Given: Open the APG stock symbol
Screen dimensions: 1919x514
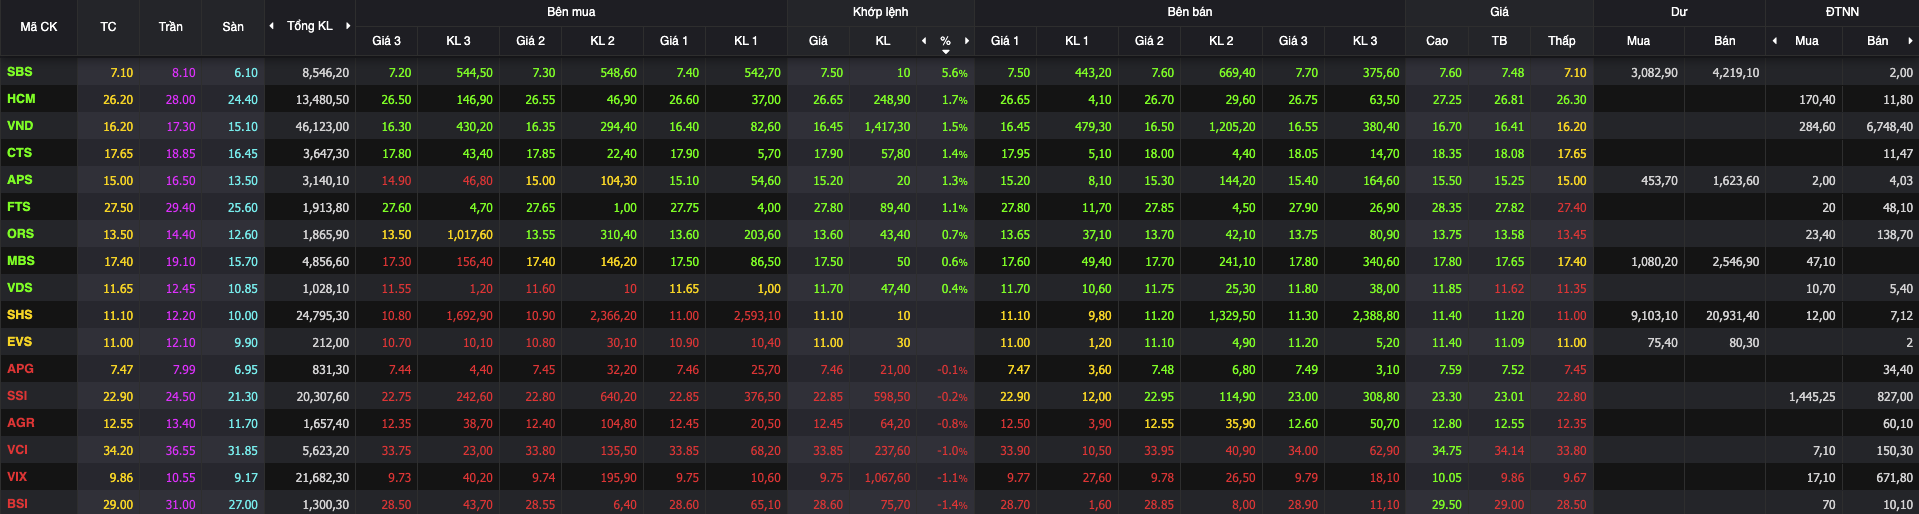Looking at the screenshot, I should [x=20, y=369].
